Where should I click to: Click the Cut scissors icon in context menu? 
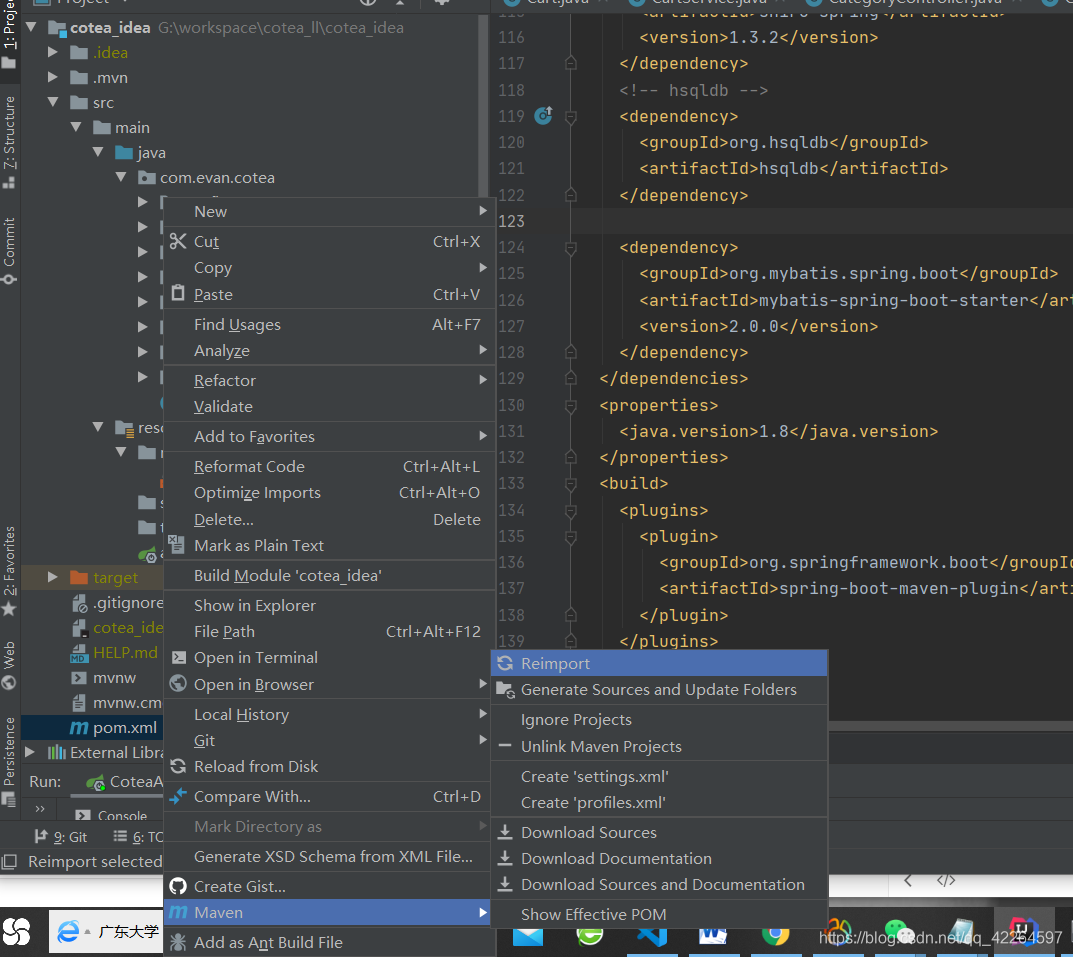pyautogui.click(x=178, y=242)
